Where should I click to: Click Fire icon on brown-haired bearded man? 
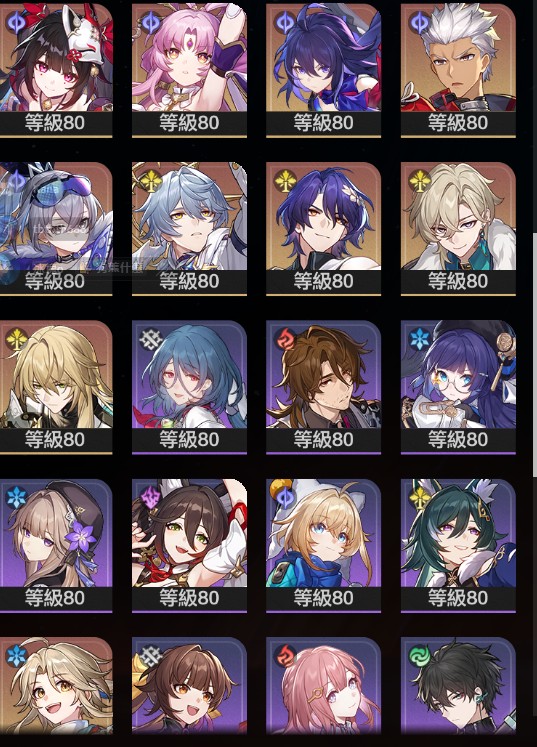tap(285, 339)
